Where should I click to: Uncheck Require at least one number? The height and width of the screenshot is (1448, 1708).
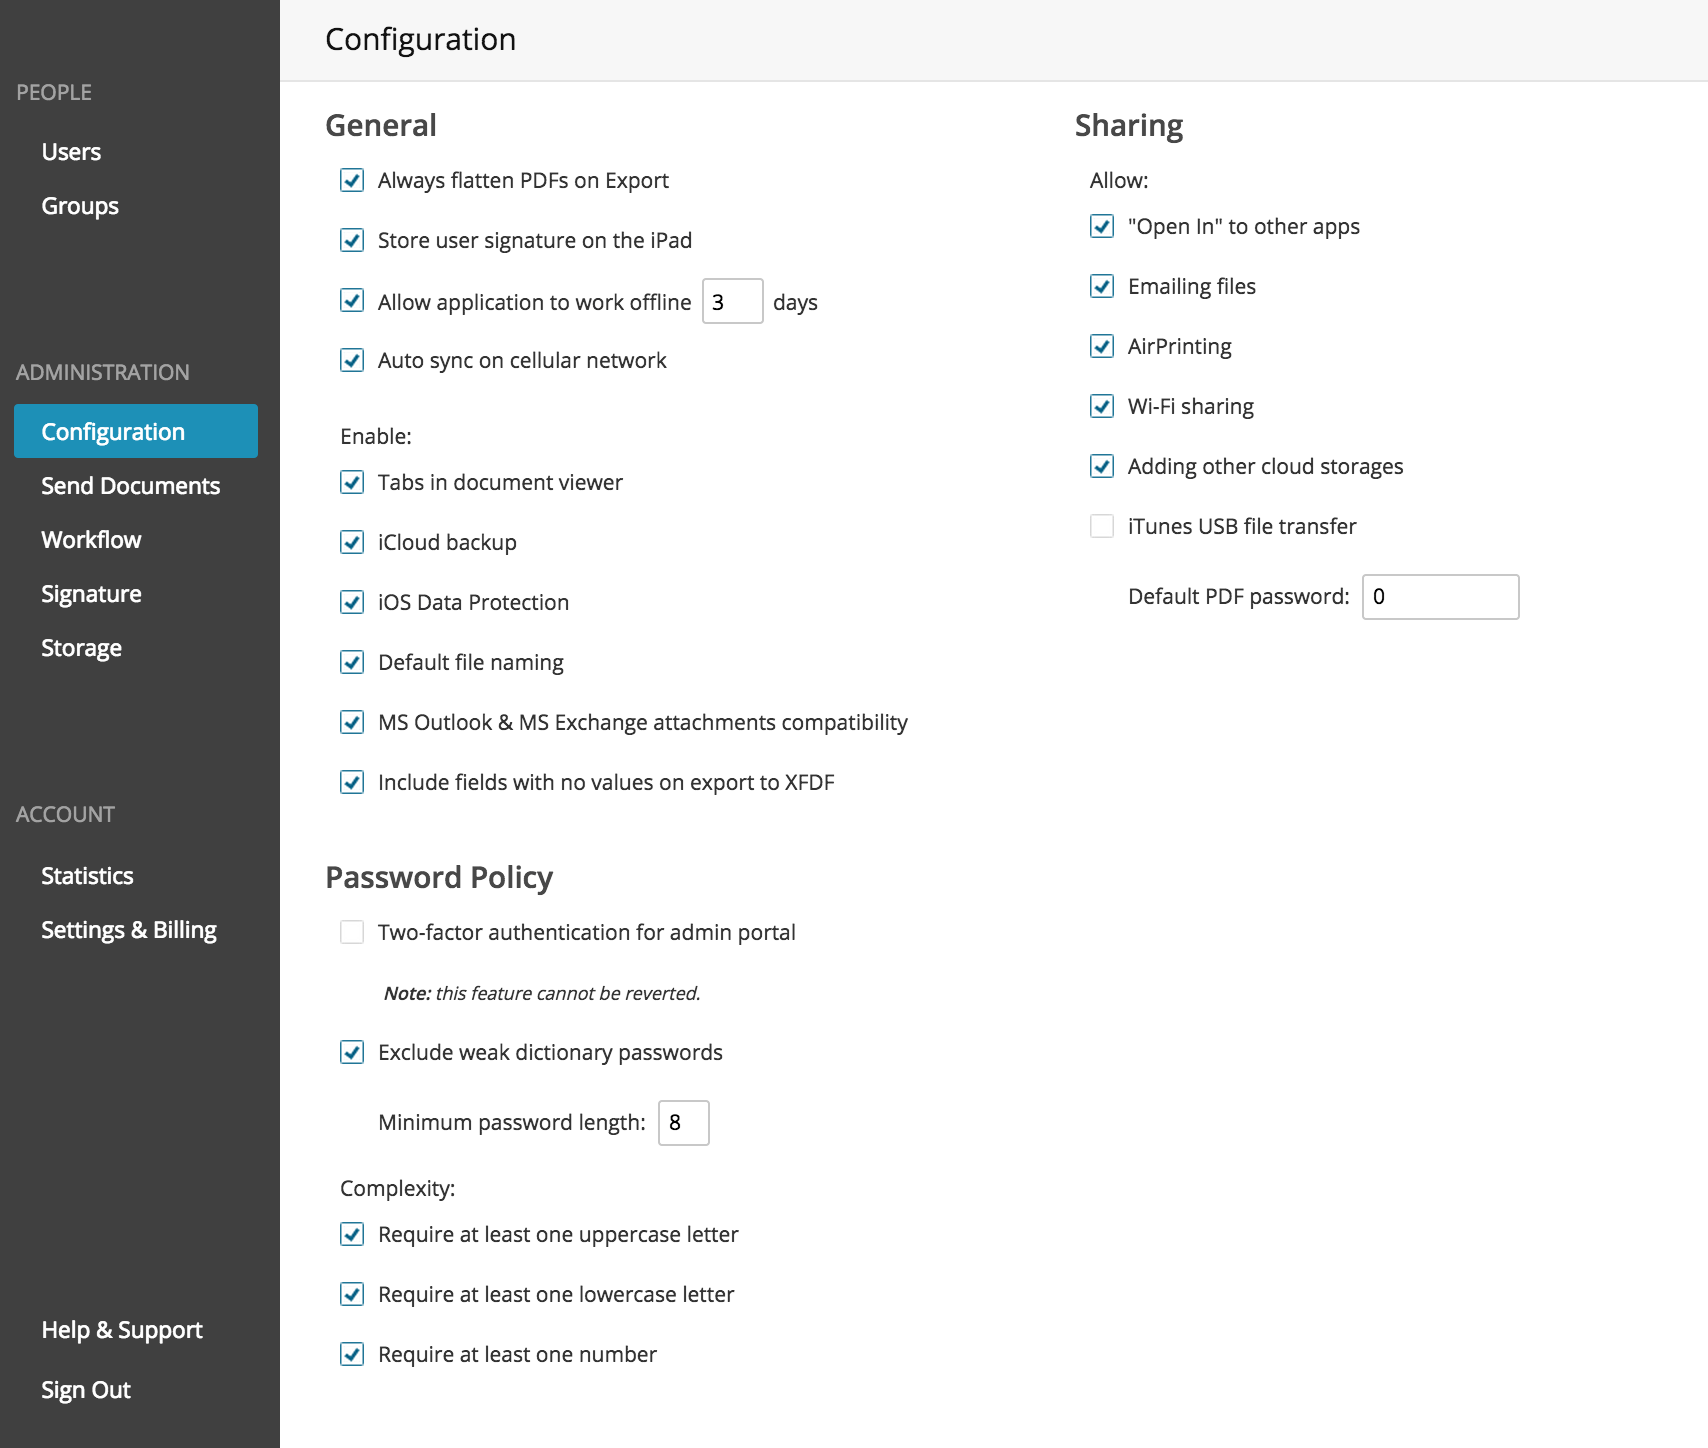coord(351,1354)
